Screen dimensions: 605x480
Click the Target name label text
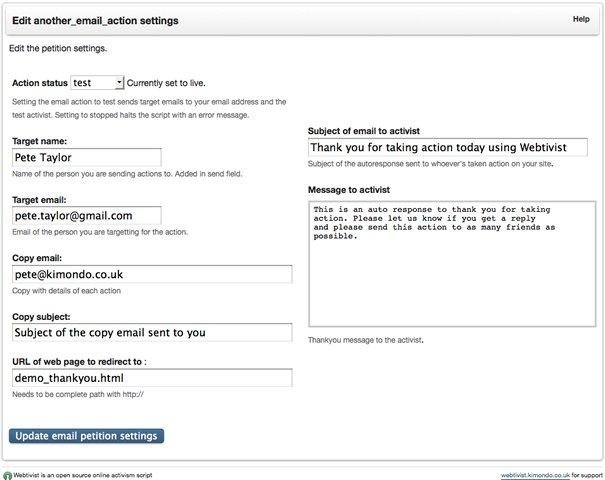(40, 141)
